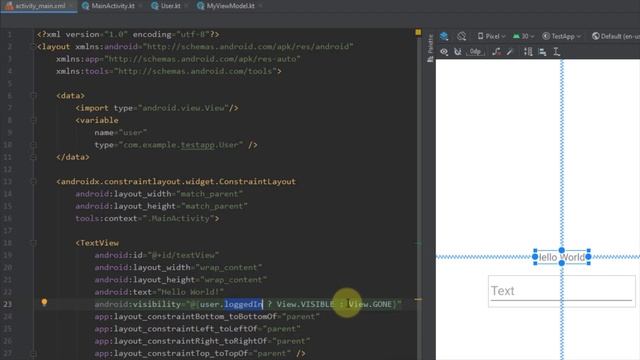Click the left constraint handle of Hello World

pos(535,257)
